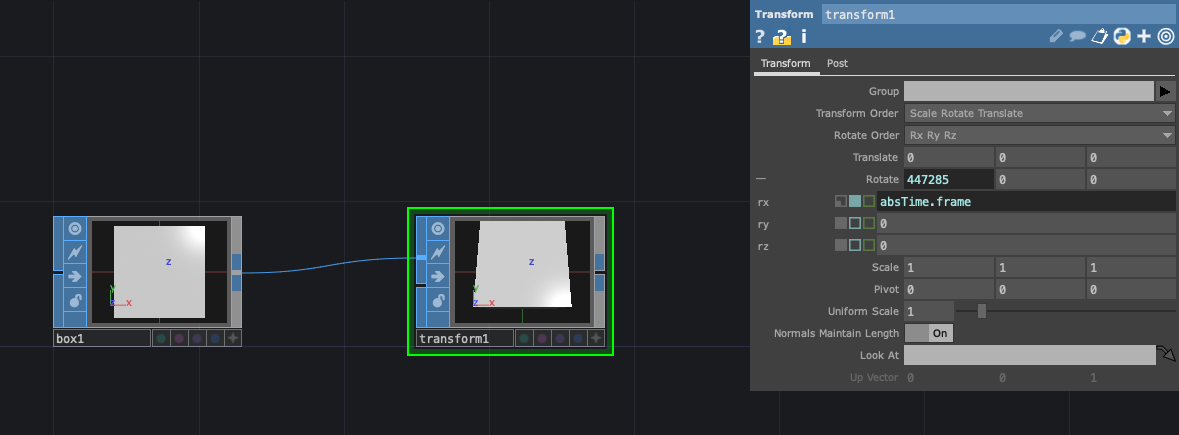Open Rotate Order dropdown
This screenshot has width=1179, height=435.
[x=1040, y=135]
